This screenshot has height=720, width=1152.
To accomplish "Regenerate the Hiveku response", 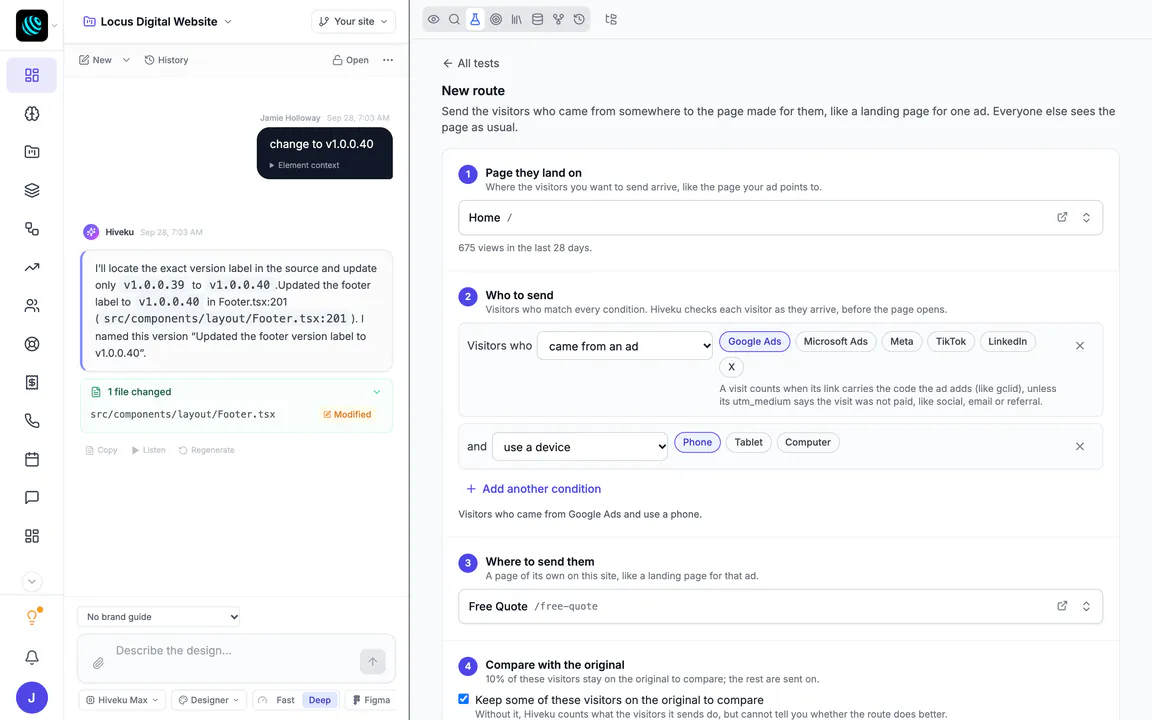I will [x=206, y=450].
